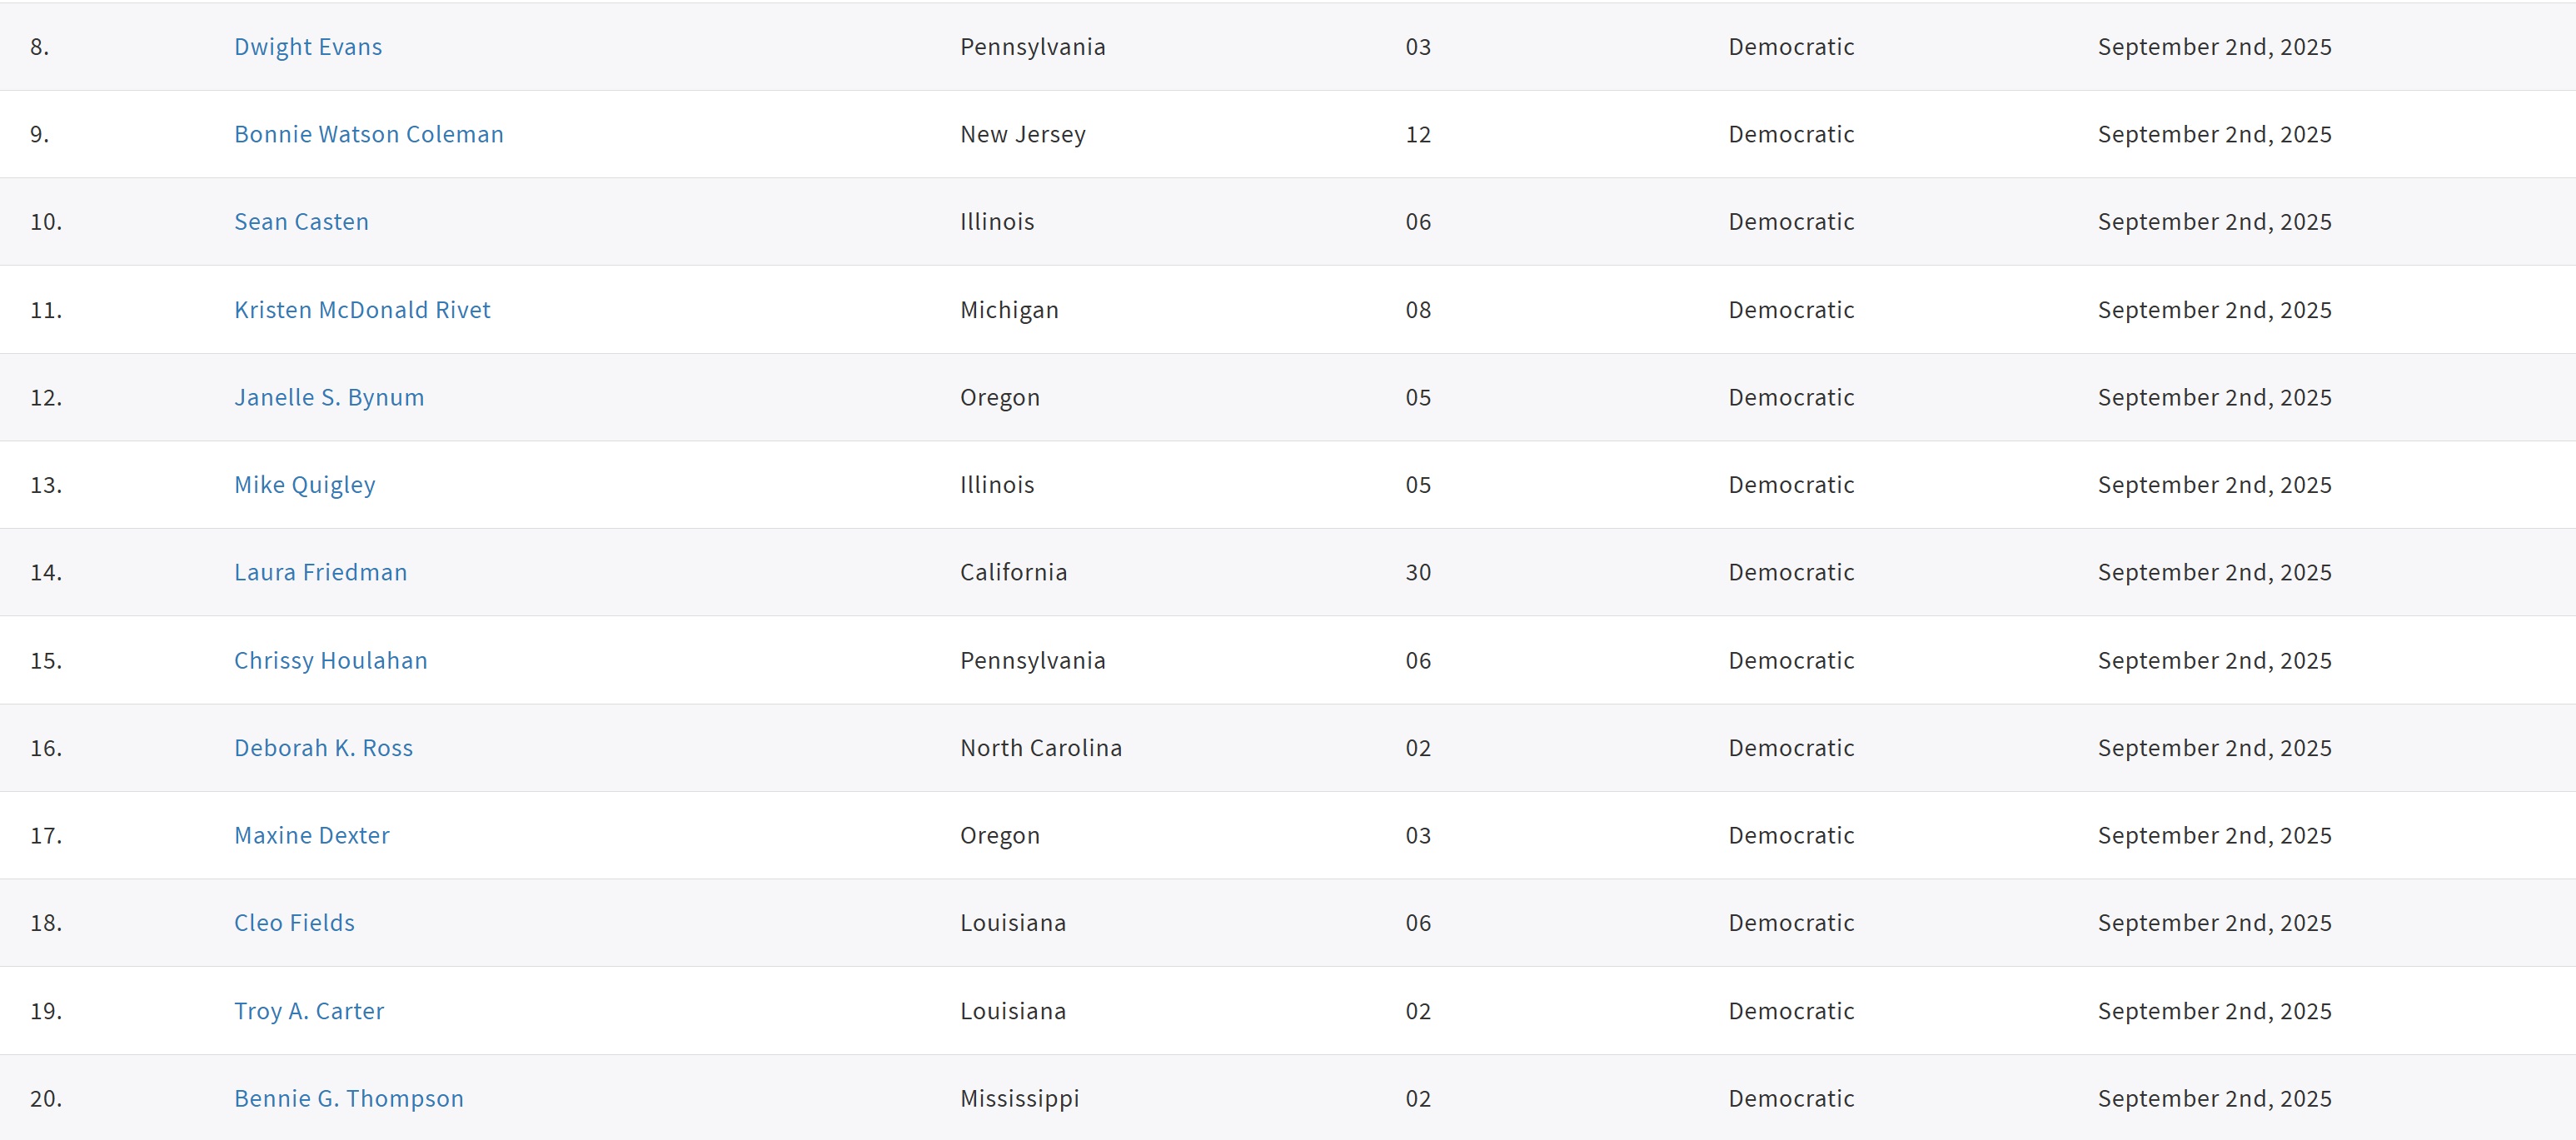Click row 14 California state cell
This screenshot has width=2576, height=1140.
pos(1014,572)
